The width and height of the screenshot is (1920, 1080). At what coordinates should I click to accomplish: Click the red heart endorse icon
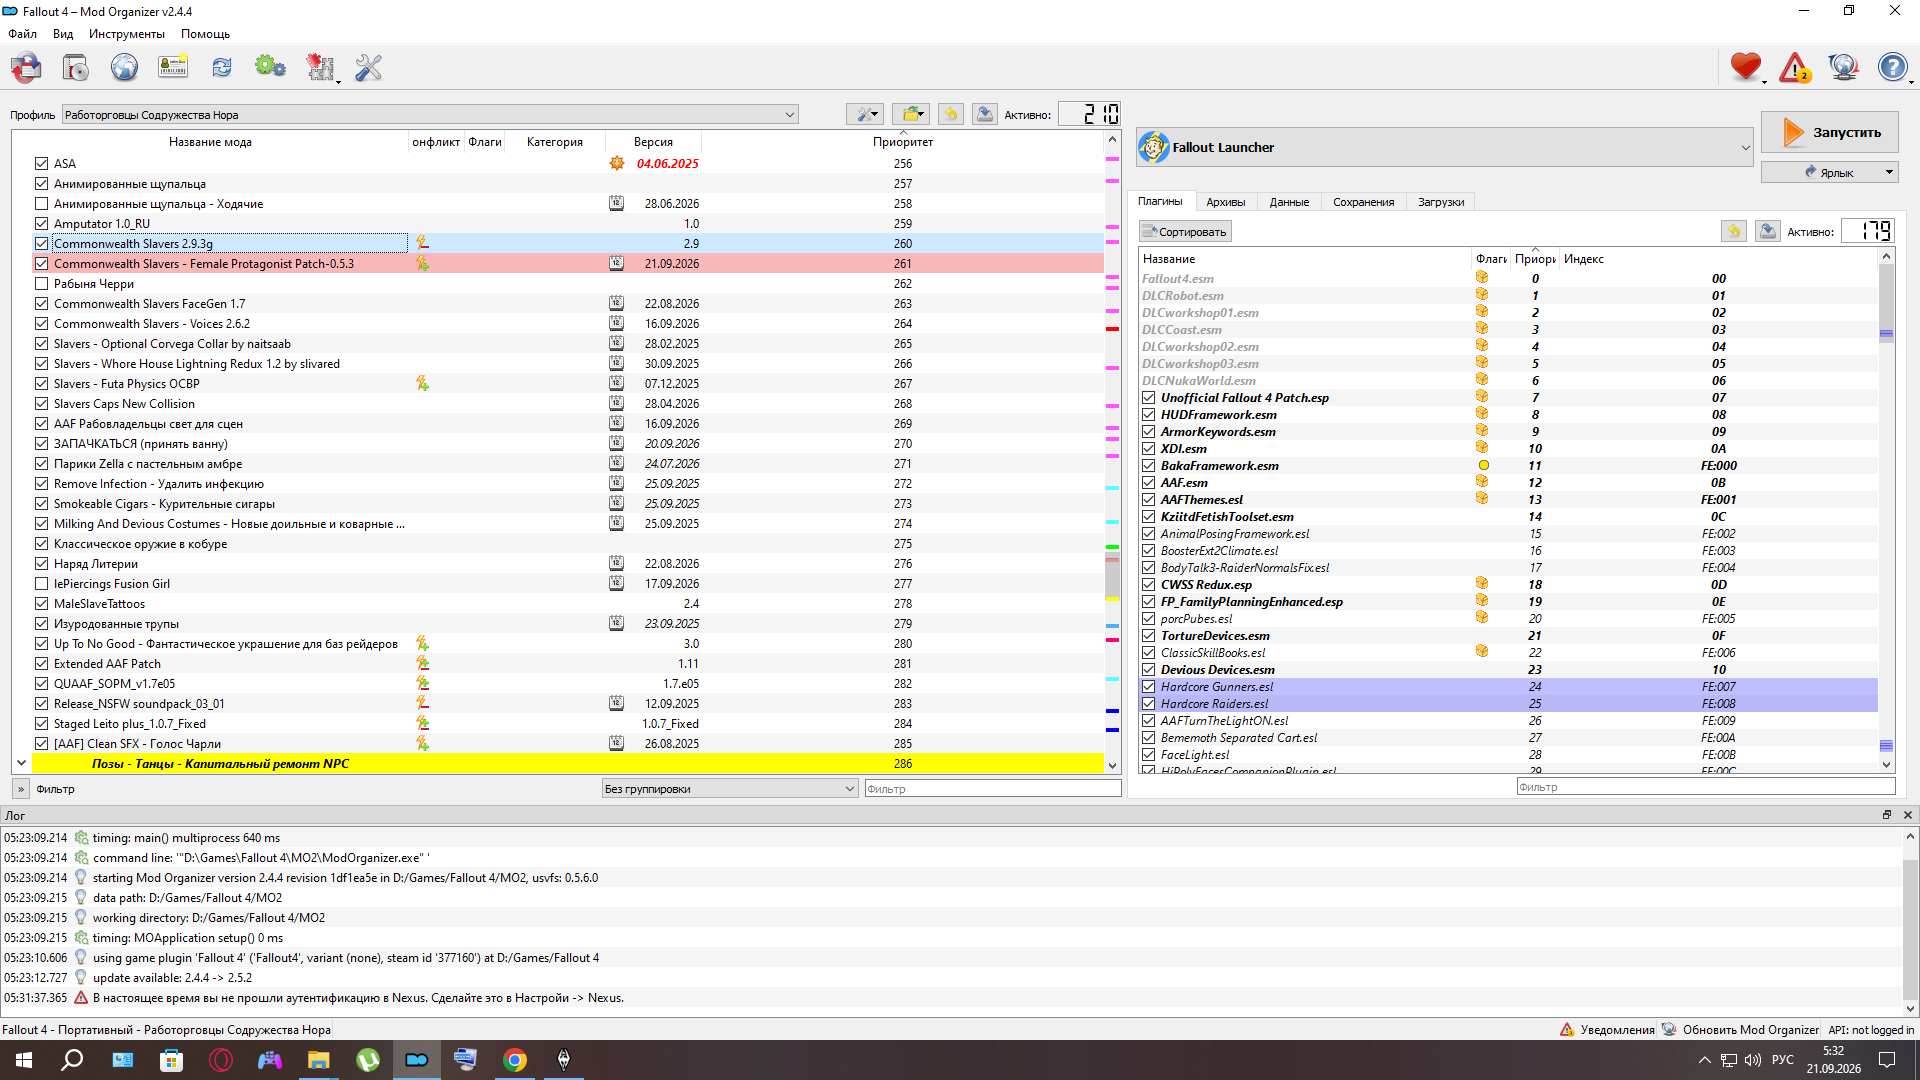(x=1746, y=68)
